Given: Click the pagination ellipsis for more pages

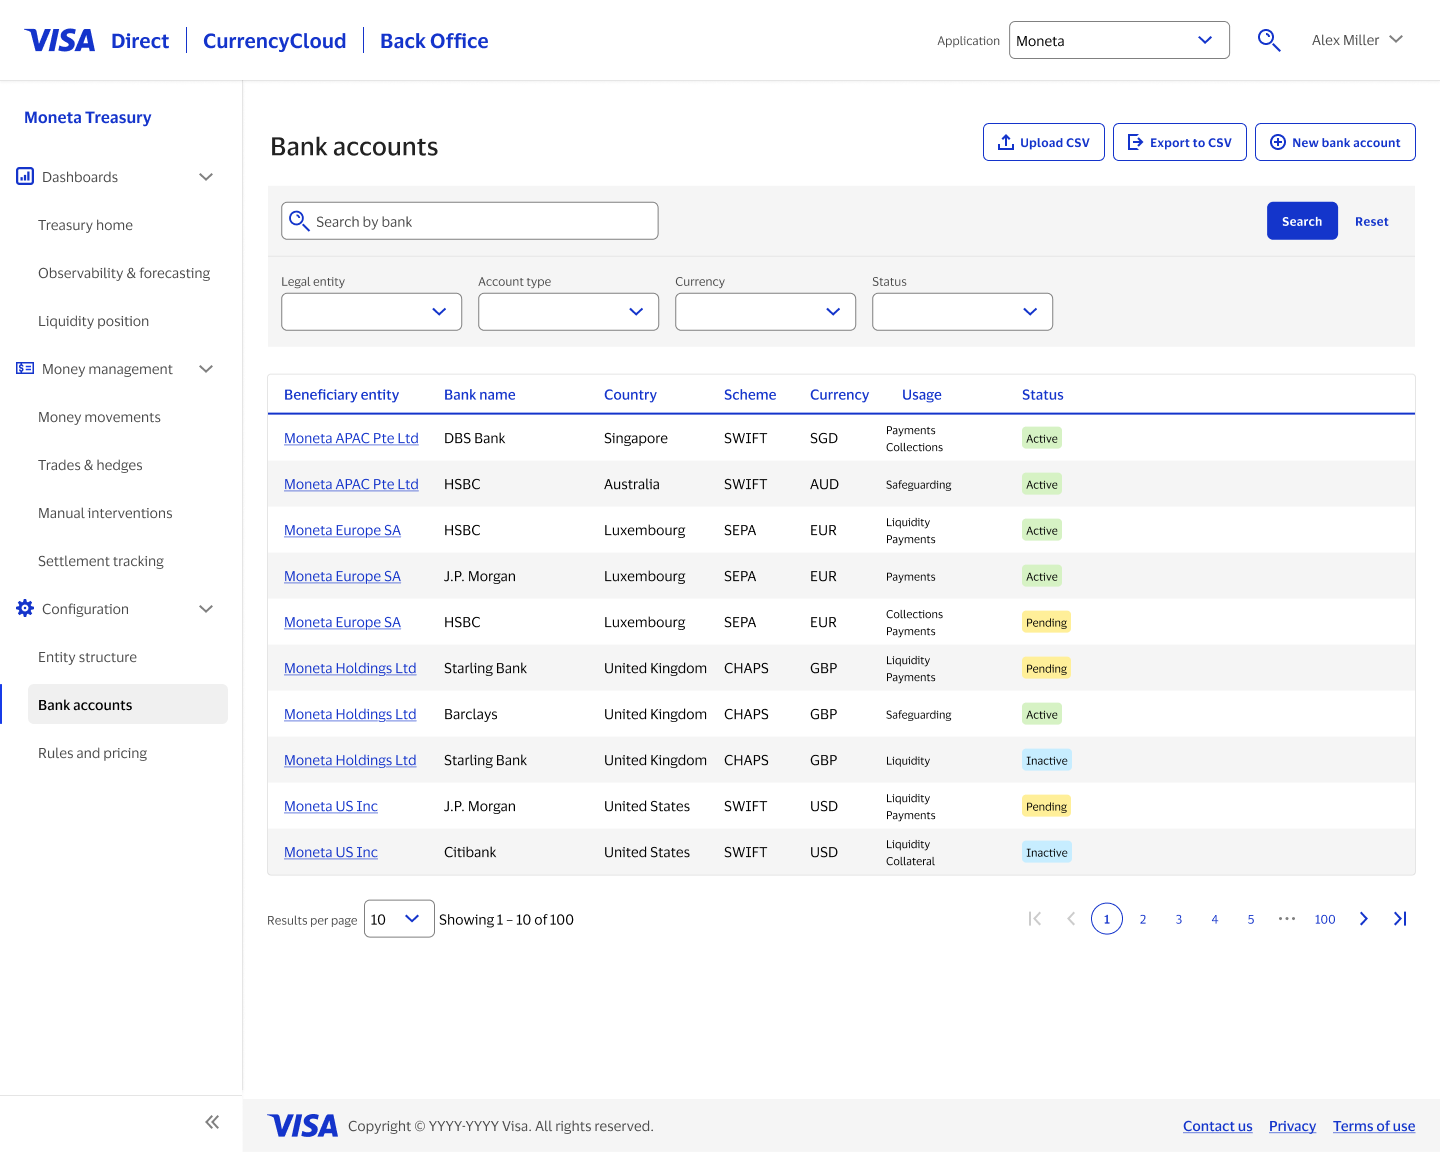Looking at the screenshot, I should [1287, 919].
